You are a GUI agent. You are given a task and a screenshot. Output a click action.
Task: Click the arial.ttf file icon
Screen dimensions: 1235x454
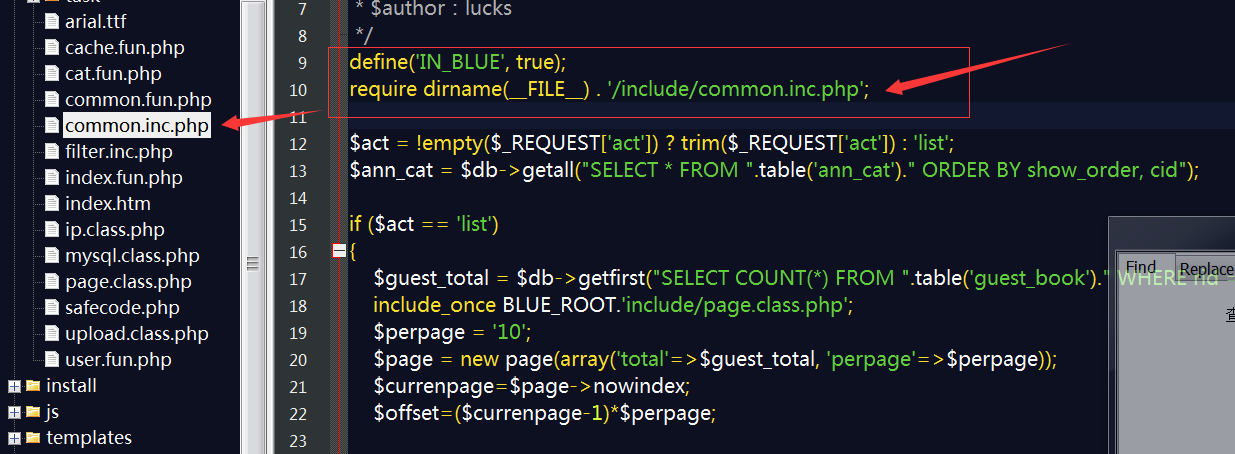(x=52, y=21)
